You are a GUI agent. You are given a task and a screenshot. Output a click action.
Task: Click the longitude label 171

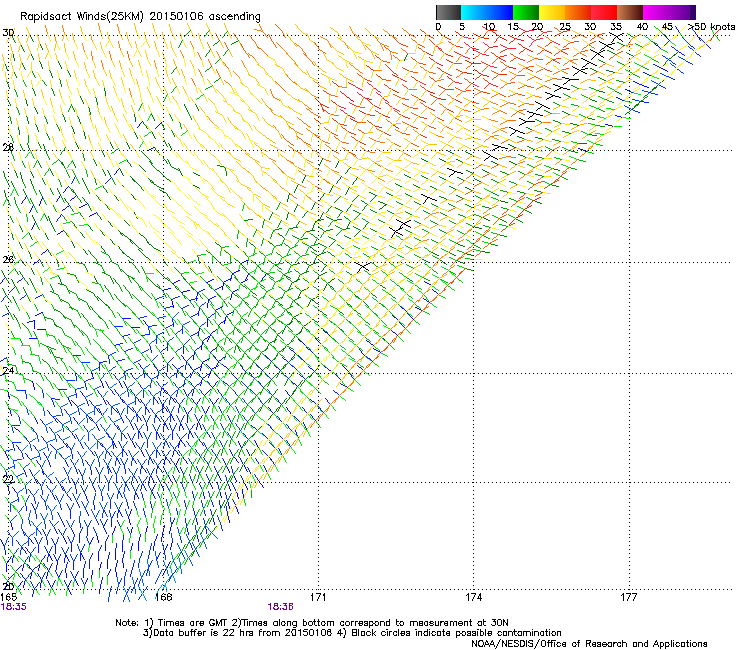(318, 597)
